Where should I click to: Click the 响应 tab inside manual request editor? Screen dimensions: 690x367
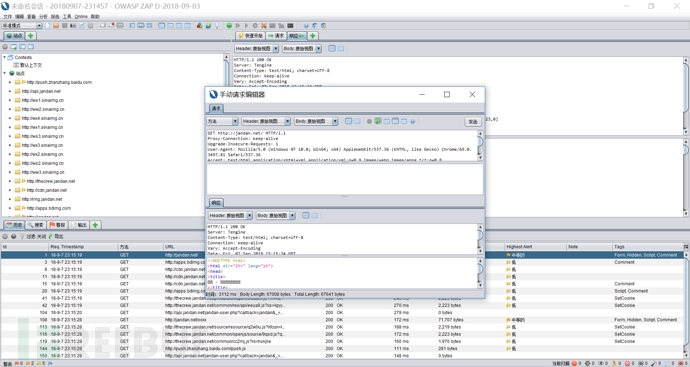tap(216, 202)
